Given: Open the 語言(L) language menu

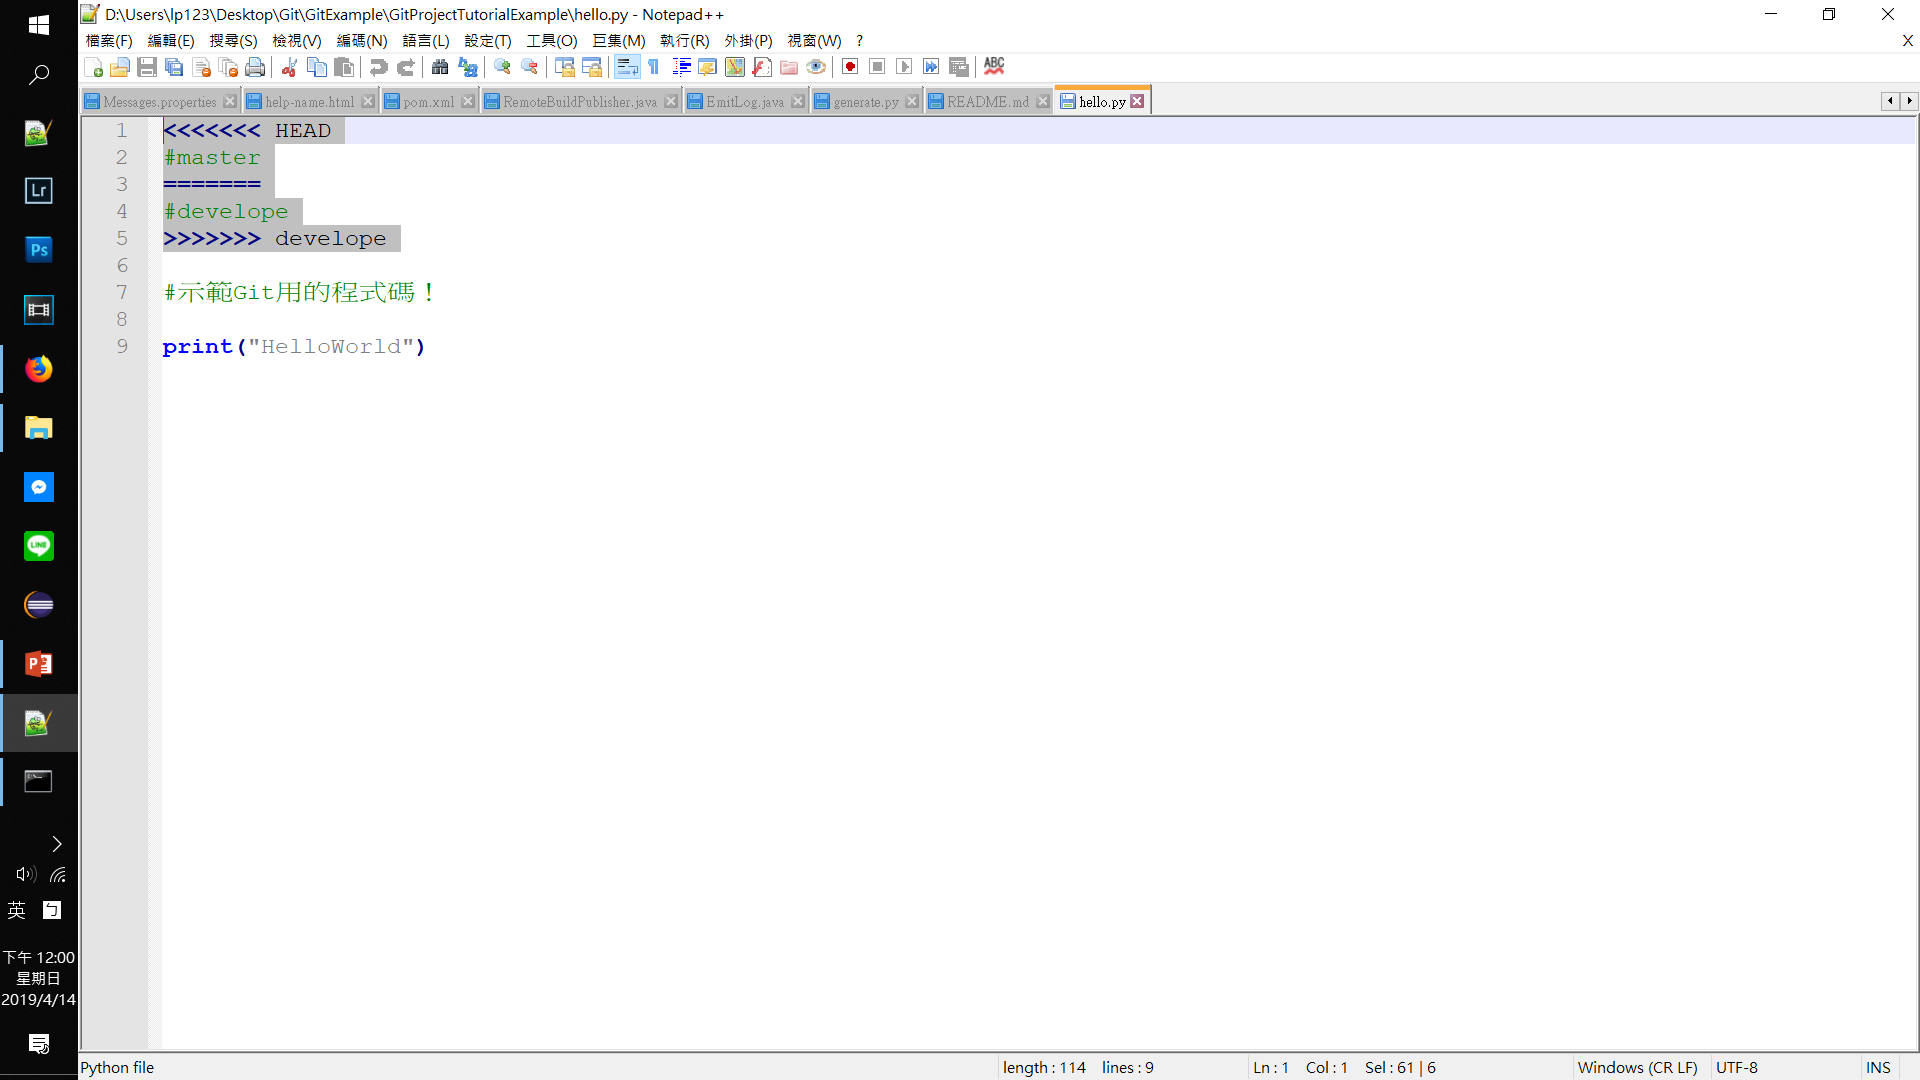Looking at the screenshot, I should [425, 41].
